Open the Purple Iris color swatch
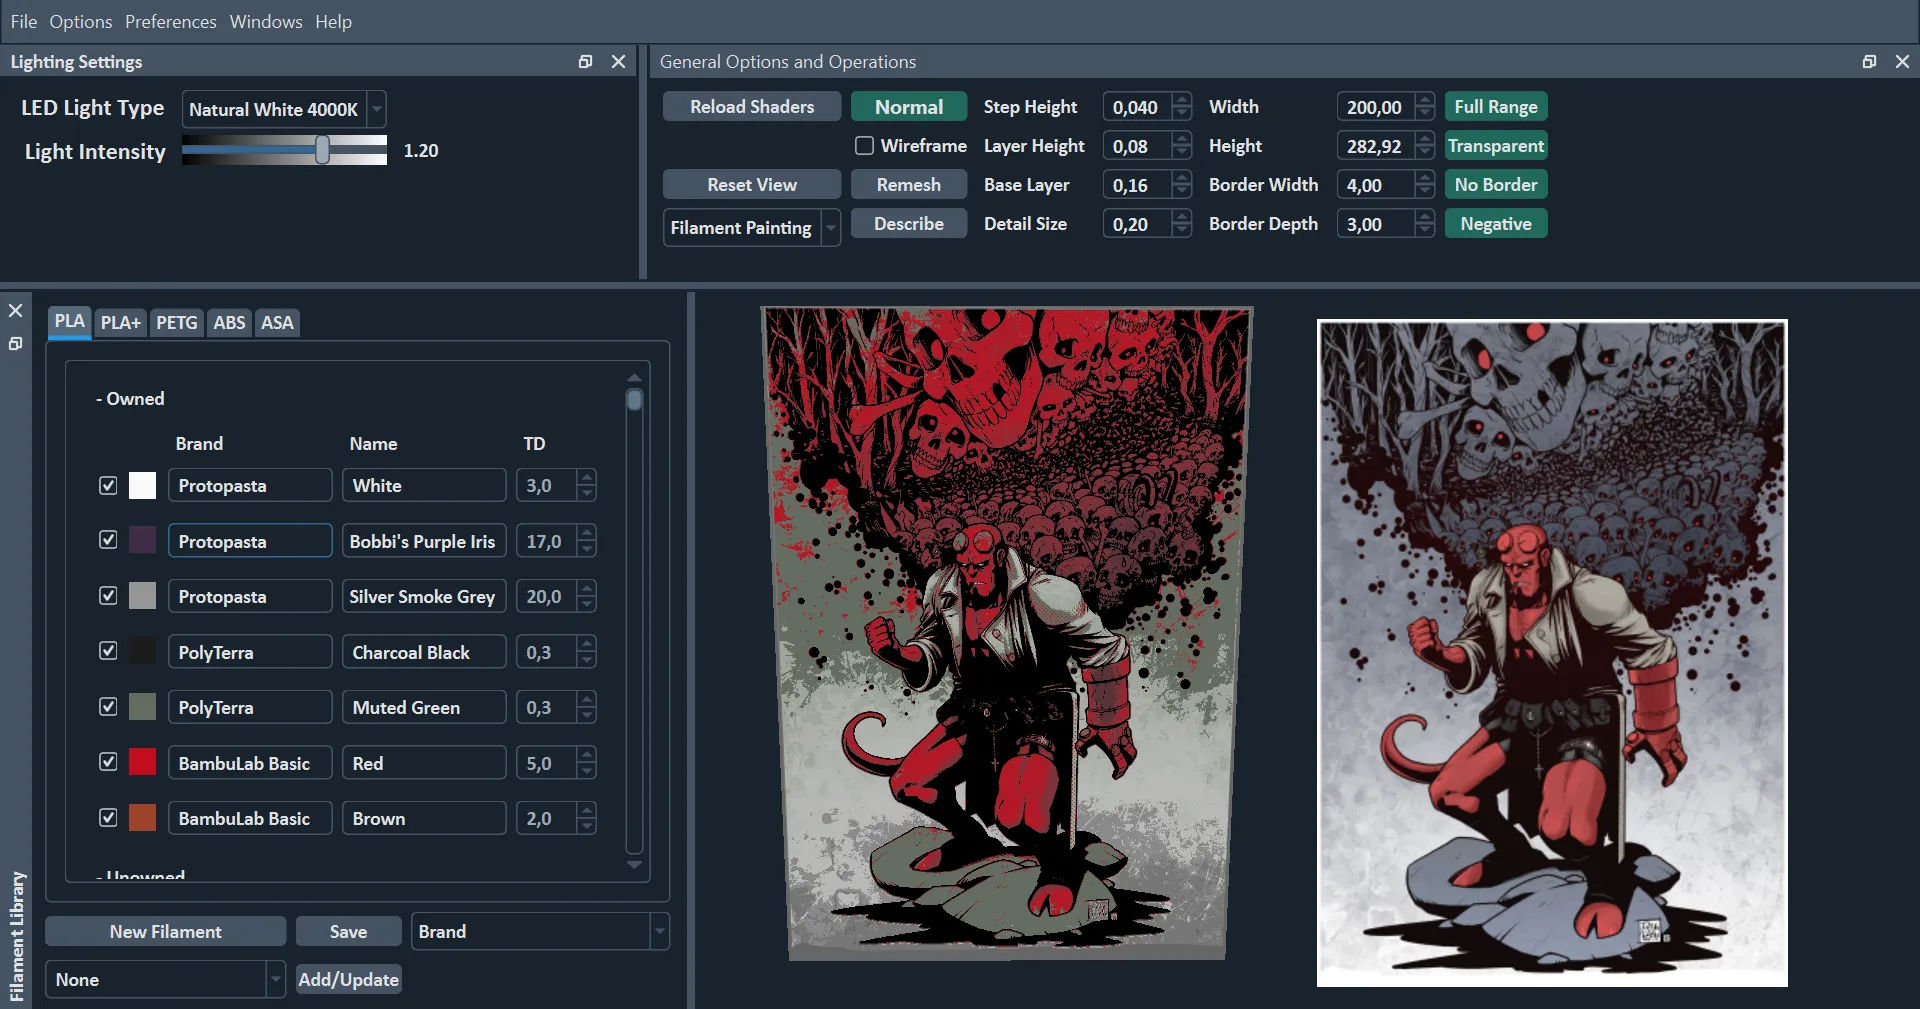Screen dimensions: 1920x1009 pyautogui.click(x=143, y=540)
